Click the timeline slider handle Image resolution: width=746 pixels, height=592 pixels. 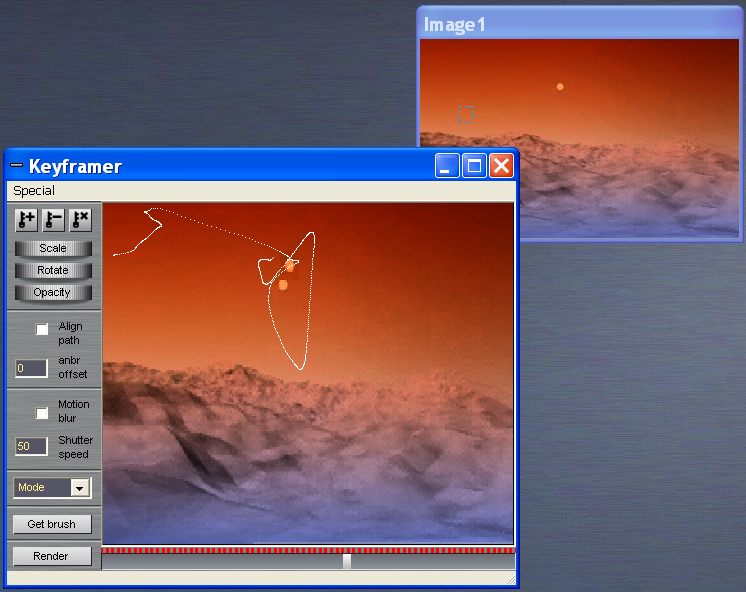tap(347, 561)
